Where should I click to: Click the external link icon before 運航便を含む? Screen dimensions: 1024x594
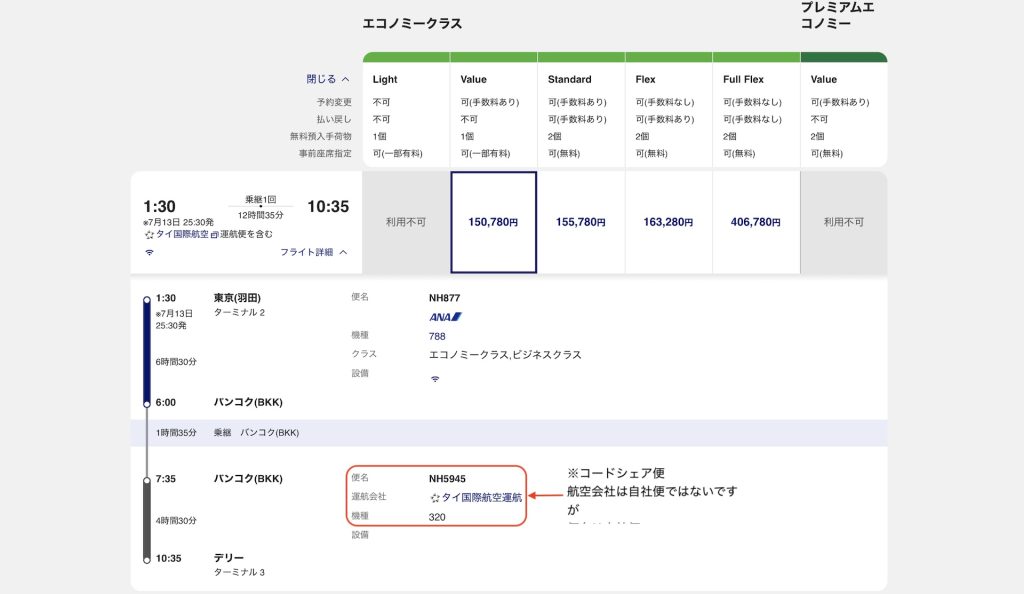click(215, 234)
